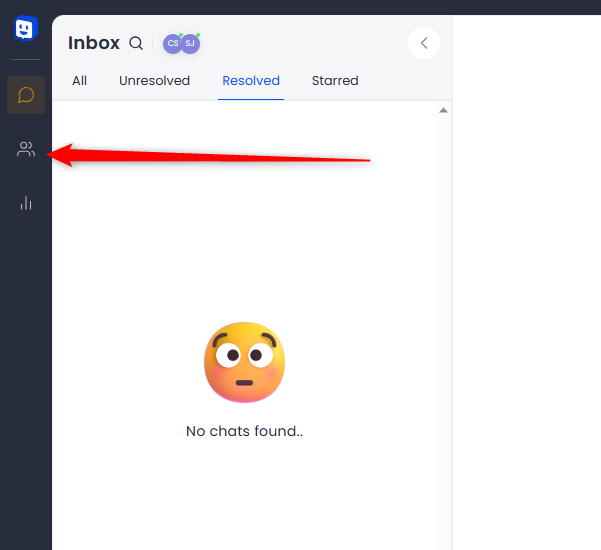601x550 pixels.
Task: Select the CS agent avatar
Action: click(x=172, y=43)
